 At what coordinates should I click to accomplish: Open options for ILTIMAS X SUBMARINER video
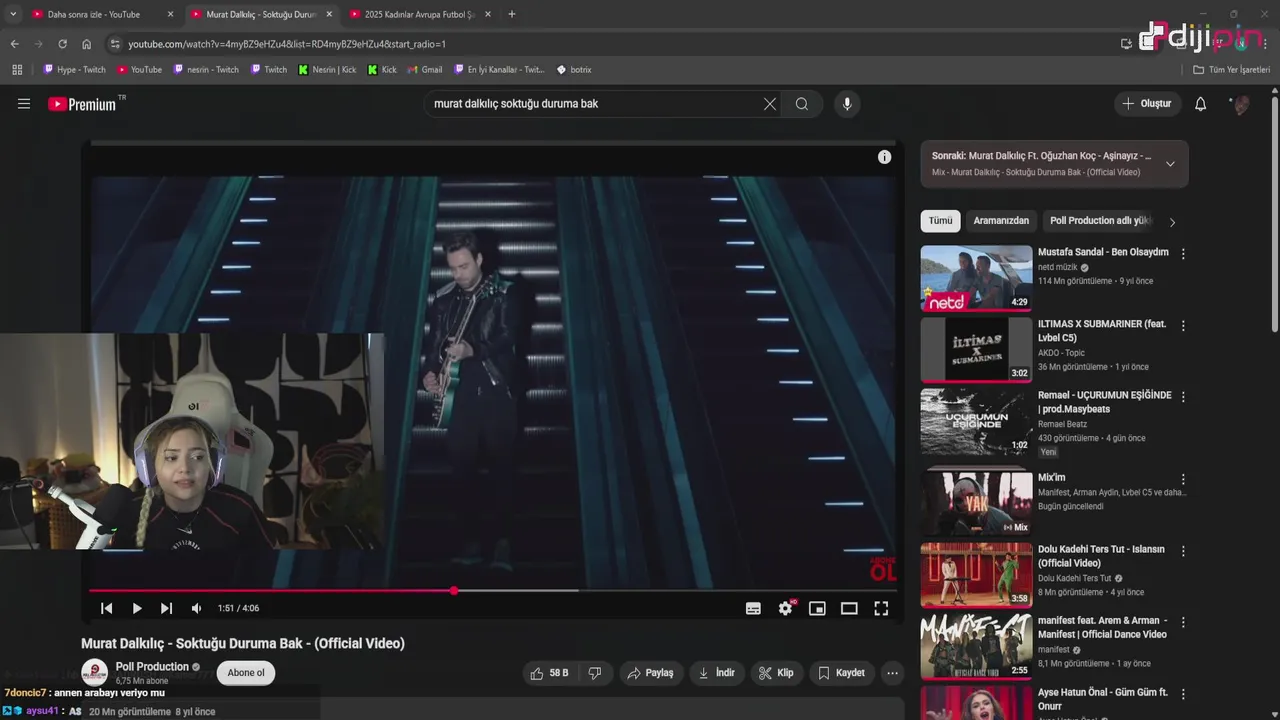1183,326
